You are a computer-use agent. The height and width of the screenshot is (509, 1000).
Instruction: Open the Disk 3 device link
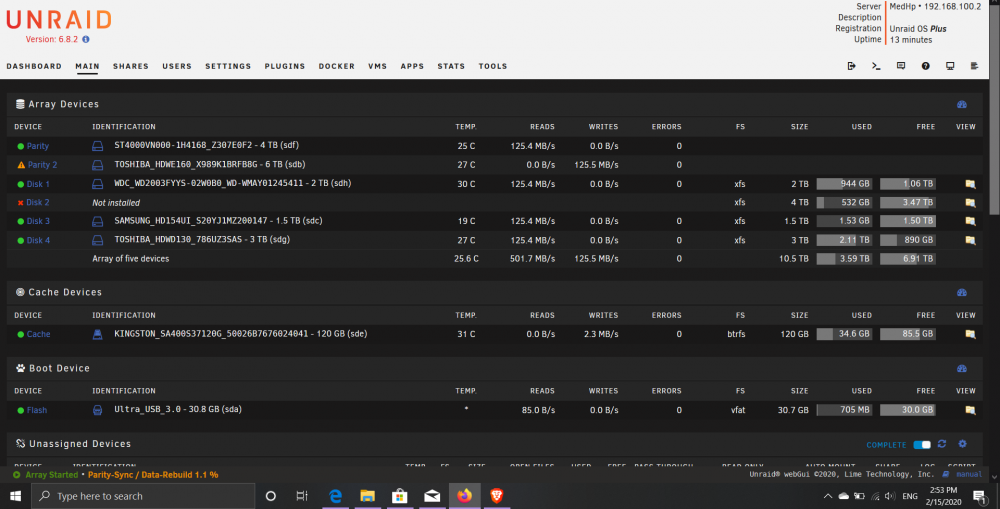pos(38,221)
